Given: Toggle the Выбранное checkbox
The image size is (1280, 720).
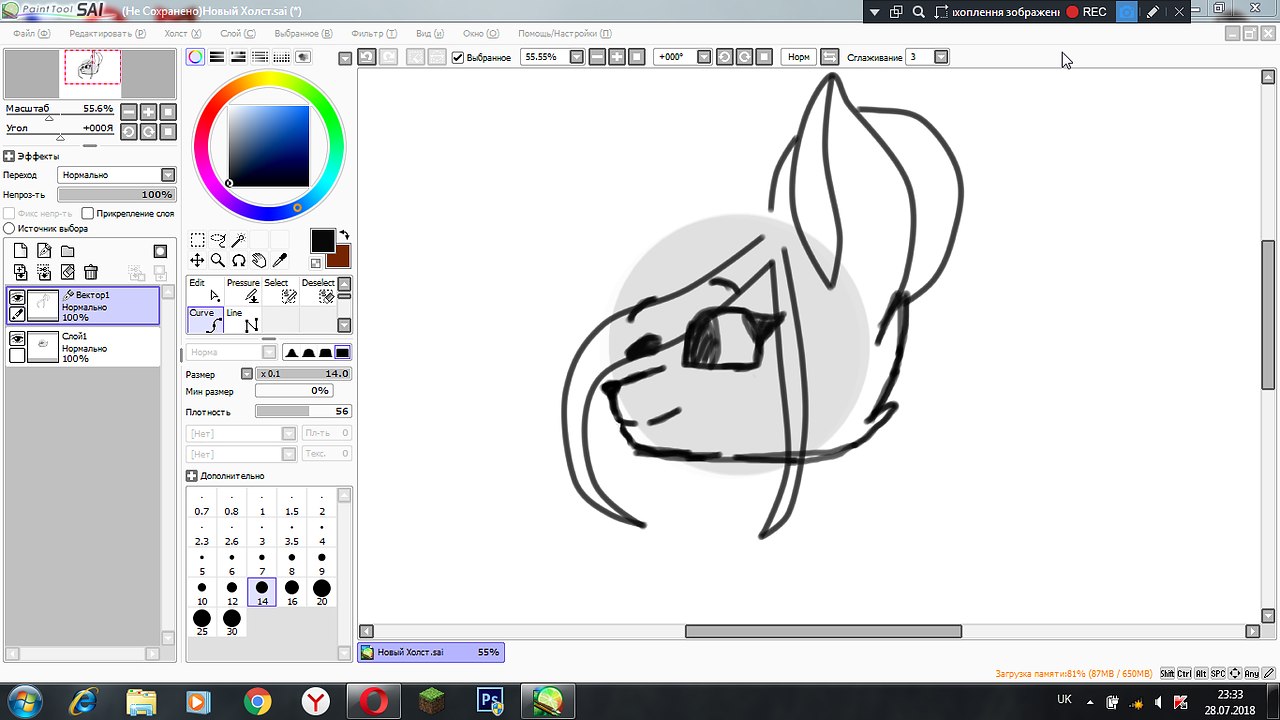Looking at the screenshot, I should click(458, 57).
